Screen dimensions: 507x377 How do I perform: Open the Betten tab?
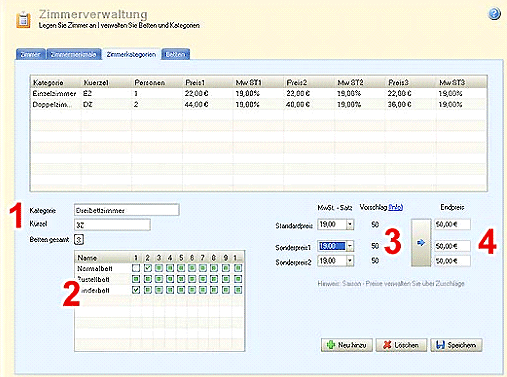pyautogui.click(x=176, y=54)
